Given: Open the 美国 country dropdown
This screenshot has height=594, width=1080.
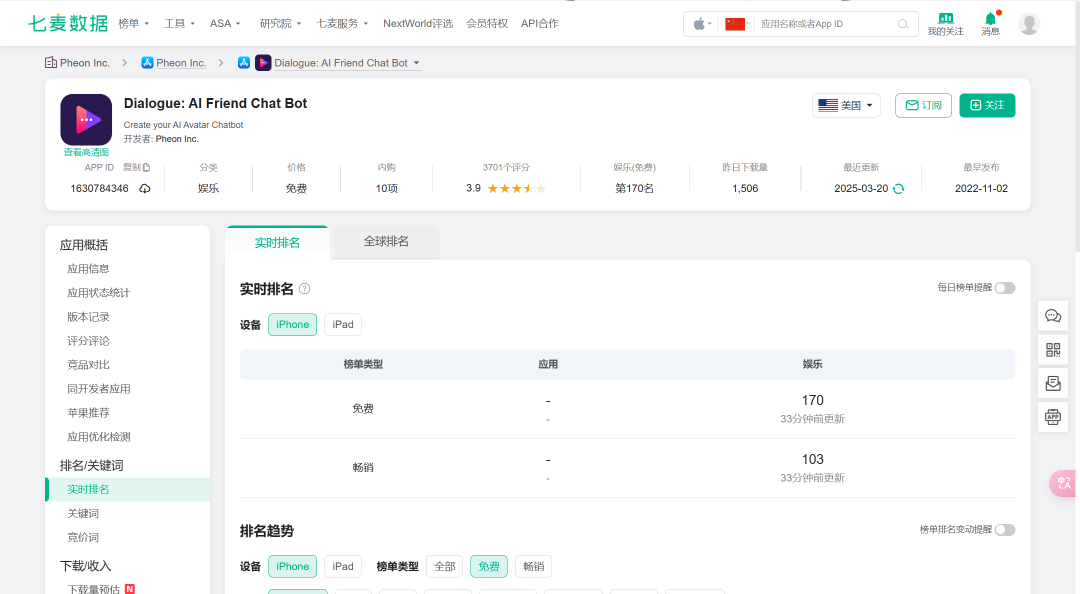Looking at the screenshot, I should coord(846,105).
